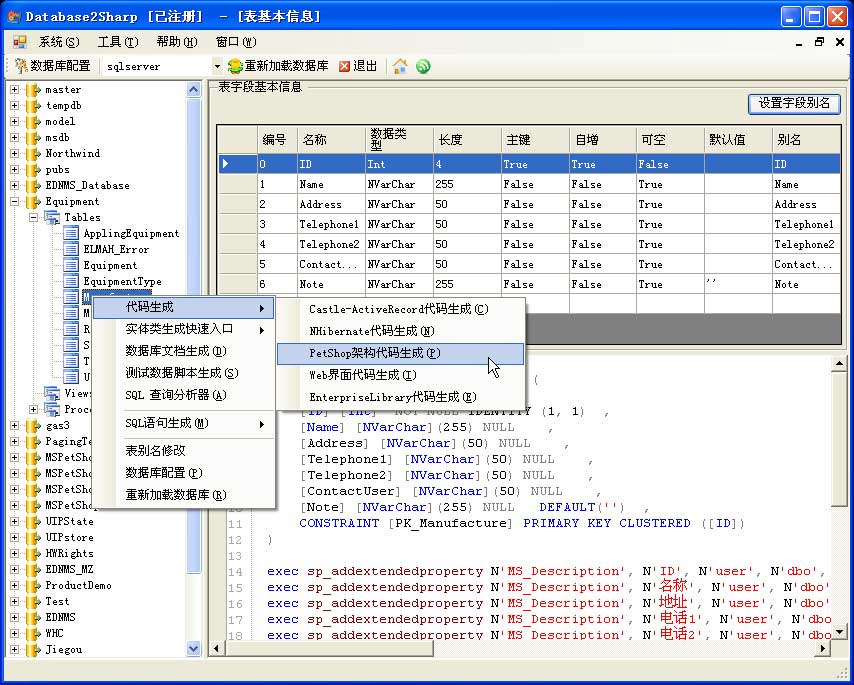Click the model database icon
The image size is (854, 685).
tap(34, 121)
